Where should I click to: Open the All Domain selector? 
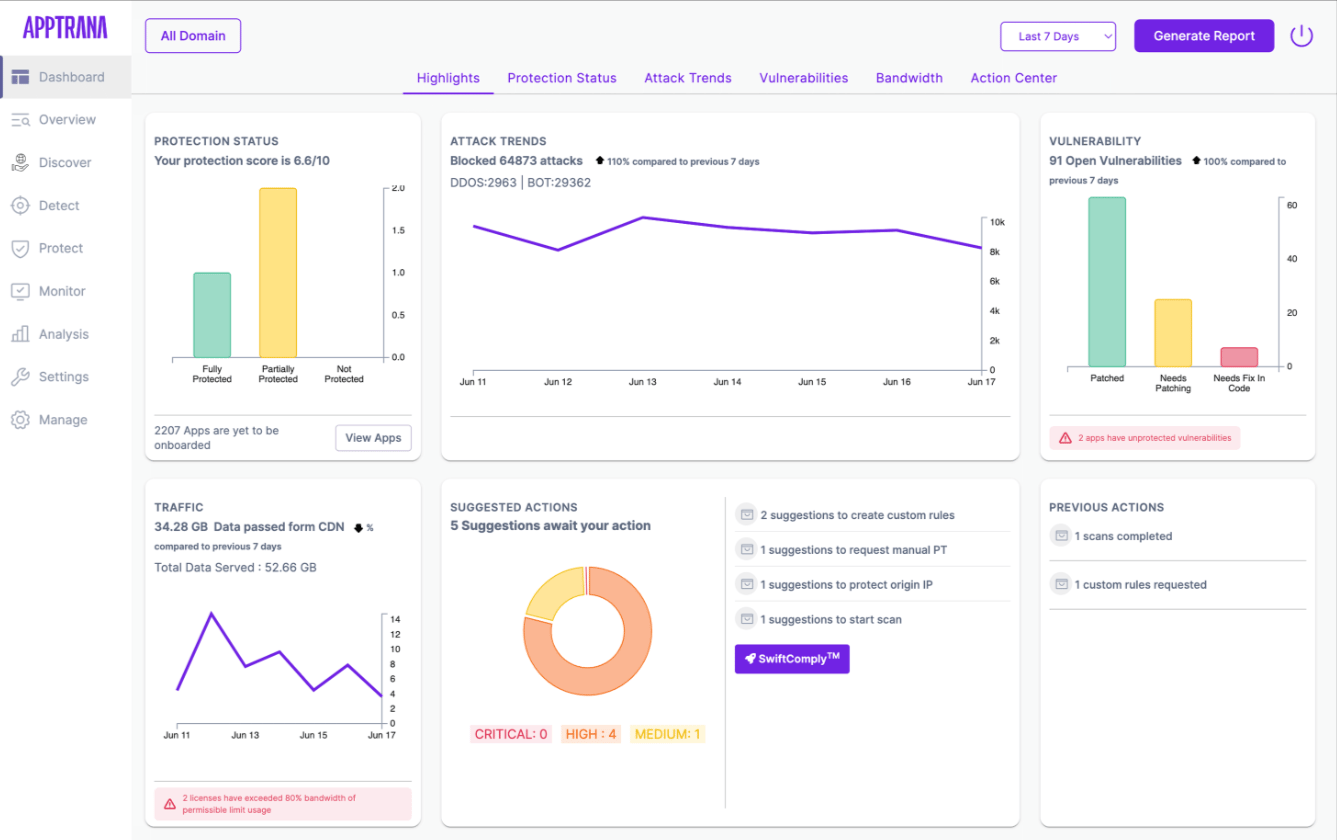click(x=193, y=36)
